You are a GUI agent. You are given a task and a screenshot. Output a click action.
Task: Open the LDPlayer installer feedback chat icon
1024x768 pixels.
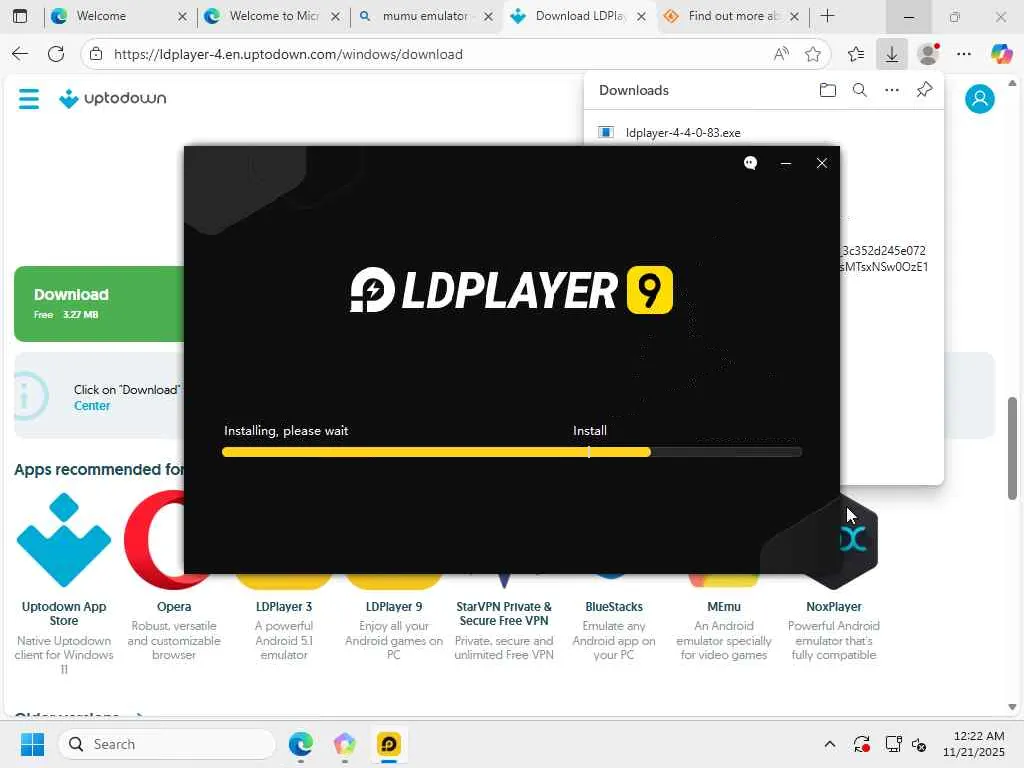pos(750,163)
